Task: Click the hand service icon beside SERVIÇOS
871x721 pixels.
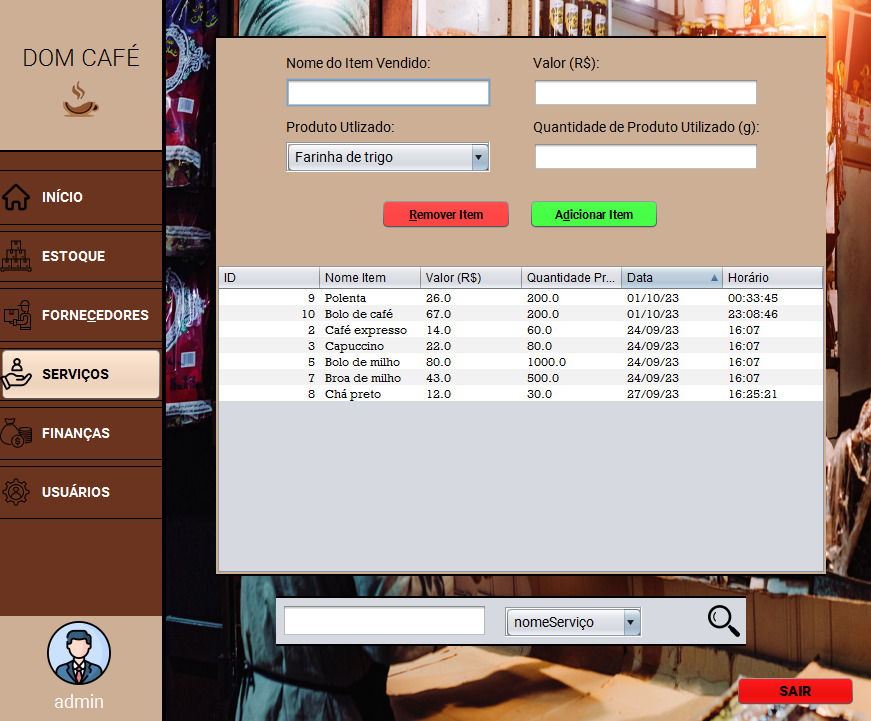Action: tap(18, 374)
